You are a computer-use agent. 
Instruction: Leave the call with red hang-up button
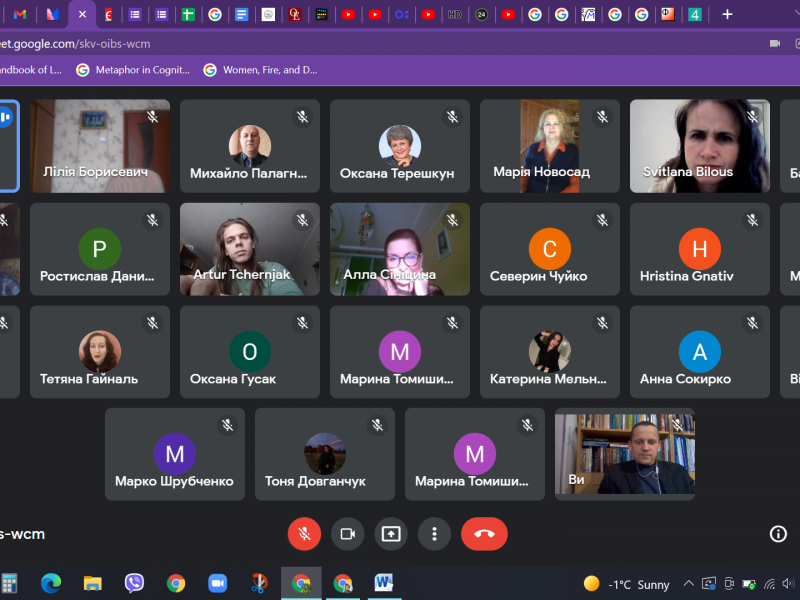point(484,534)
